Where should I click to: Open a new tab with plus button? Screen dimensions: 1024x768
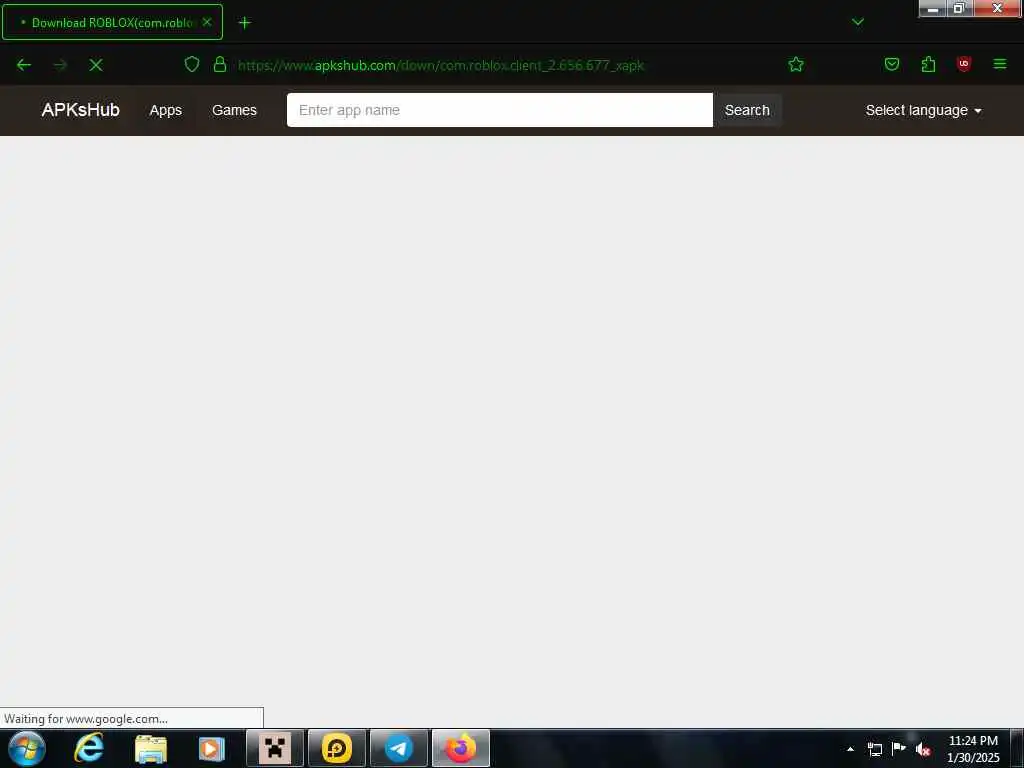tap(245, 23)
